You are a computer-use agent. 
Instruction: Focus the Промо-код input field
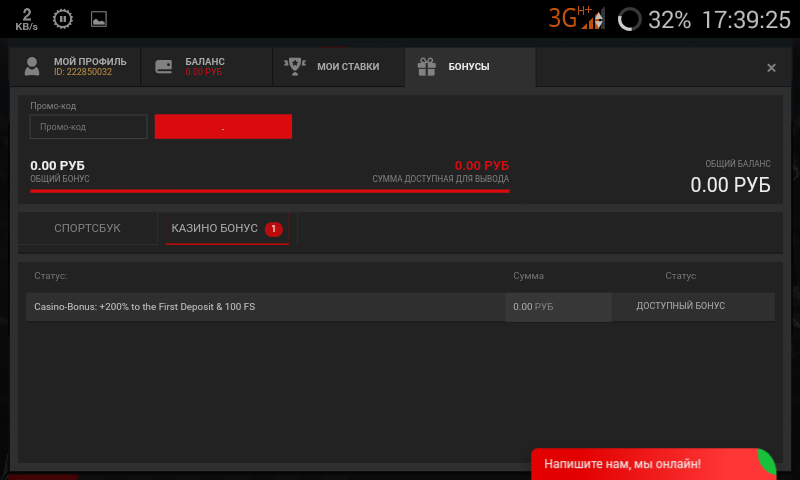pos(88,127)
